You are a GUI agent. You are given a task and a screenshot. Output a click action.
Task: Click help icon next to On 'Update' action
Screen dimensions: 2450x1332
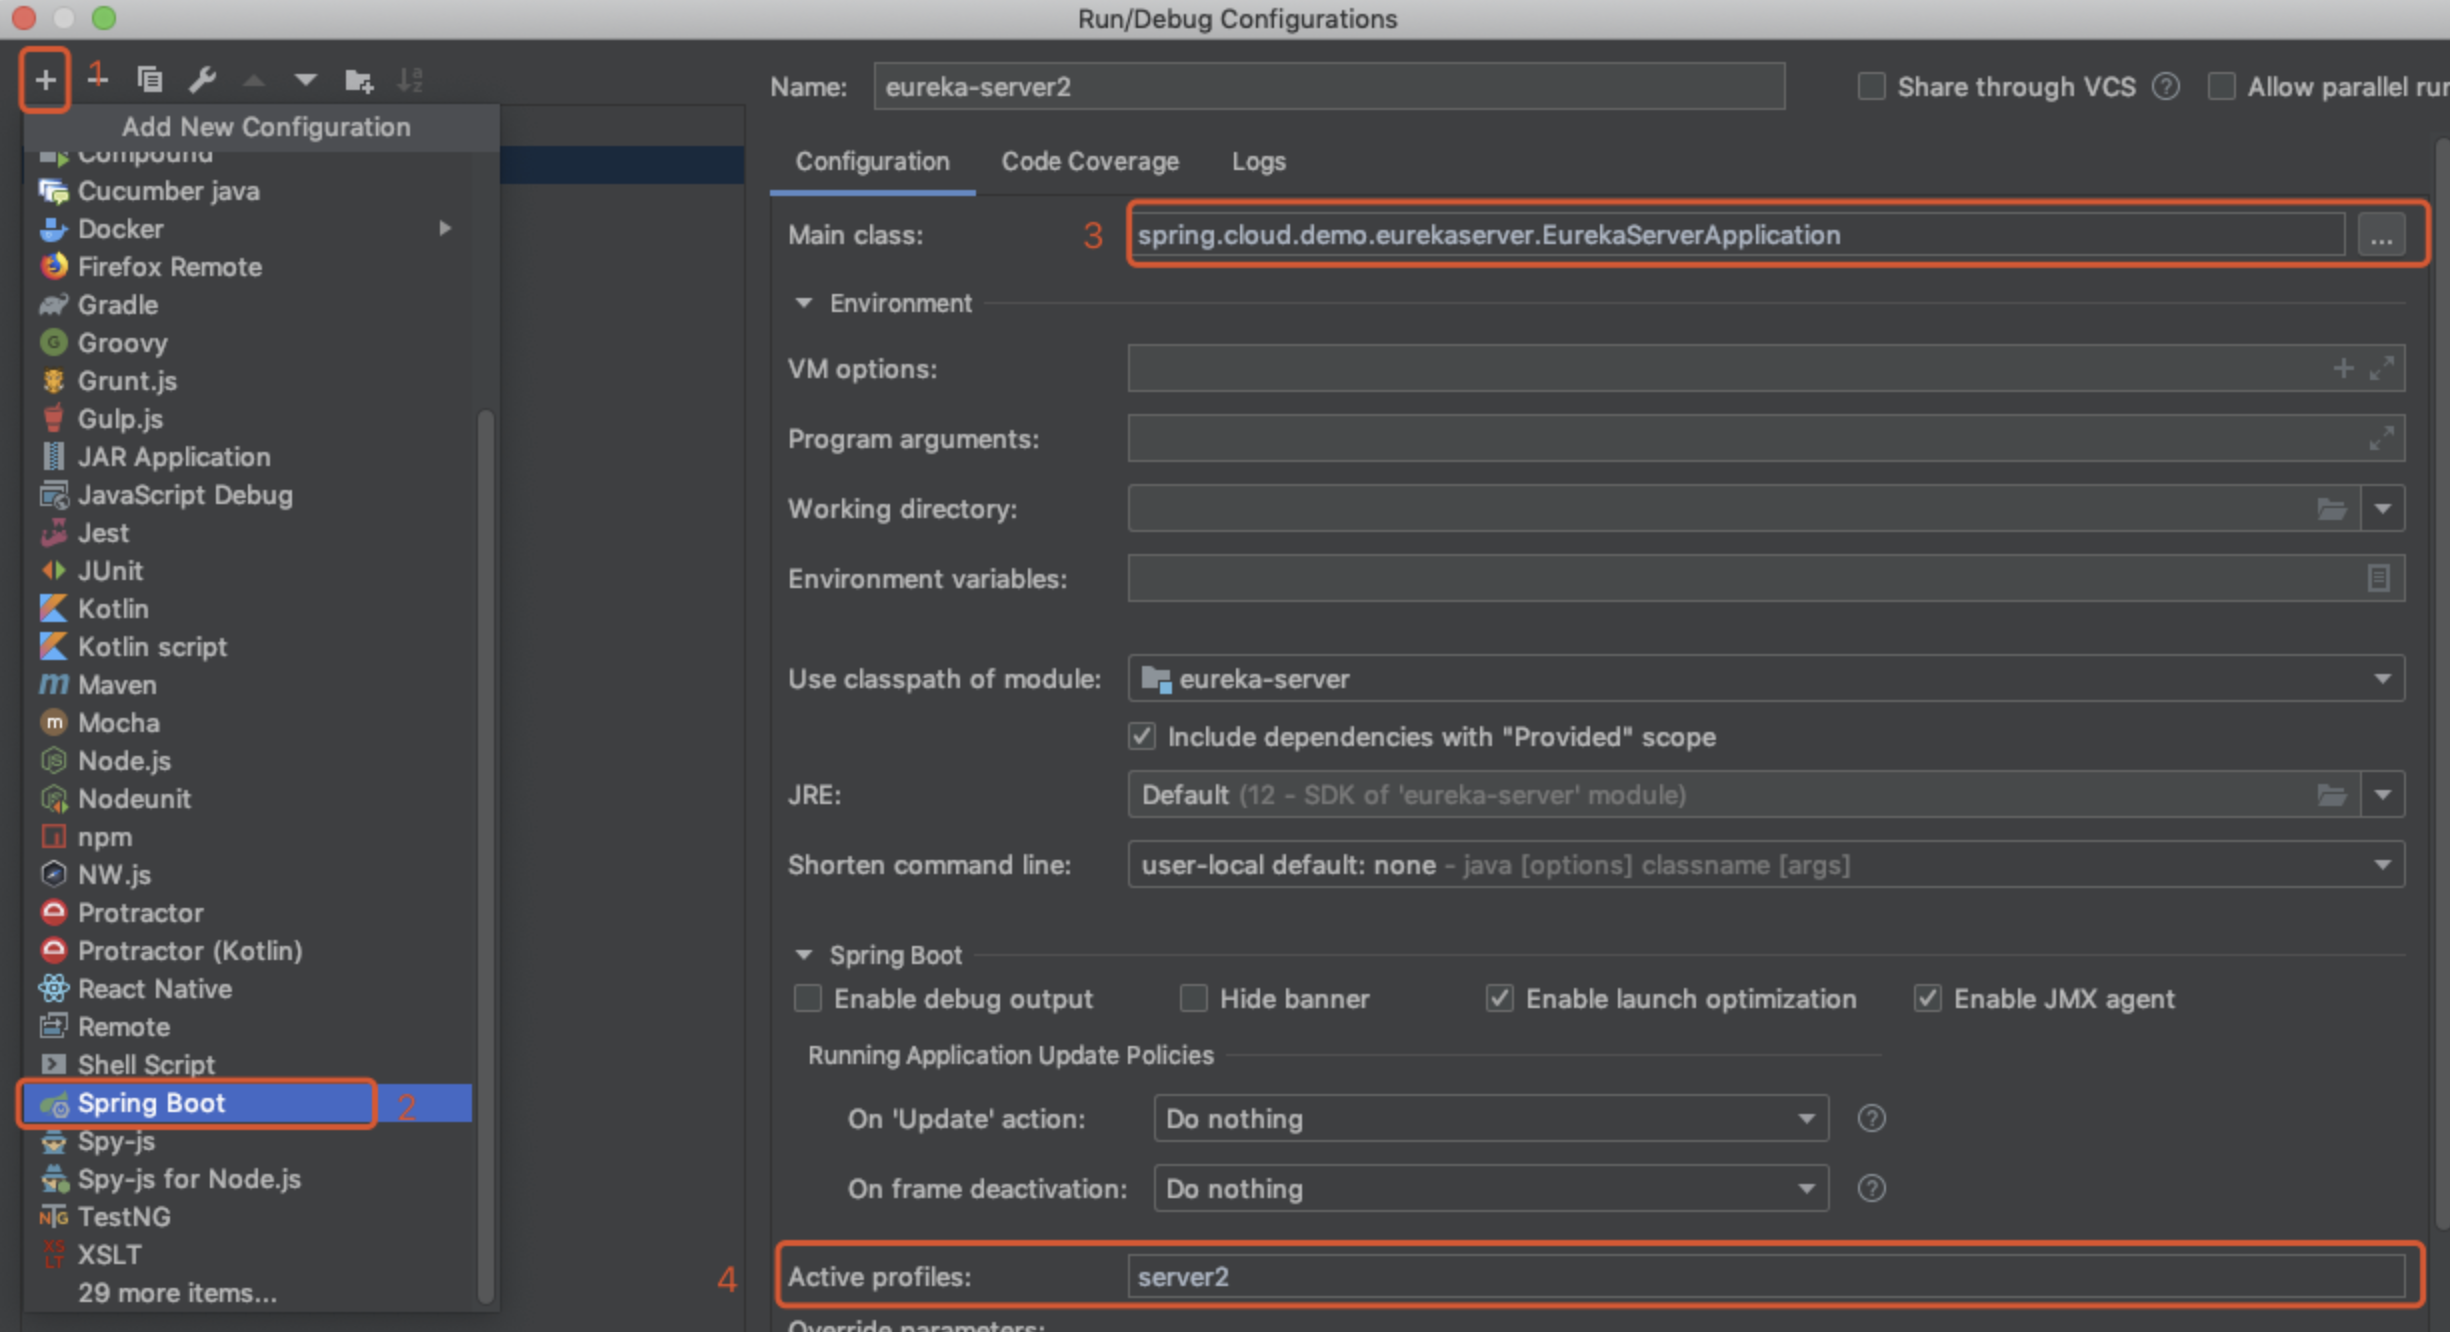coord(1871,1118)
